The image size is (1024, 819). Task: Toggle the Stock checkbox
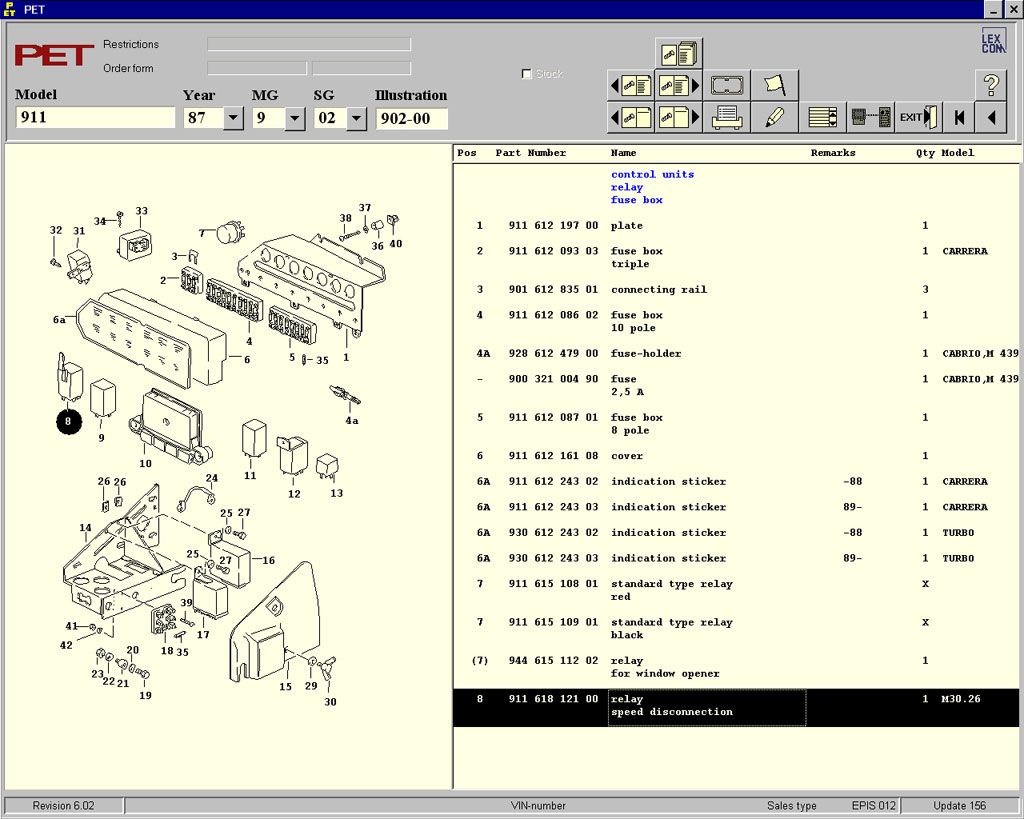coord(527,74)
